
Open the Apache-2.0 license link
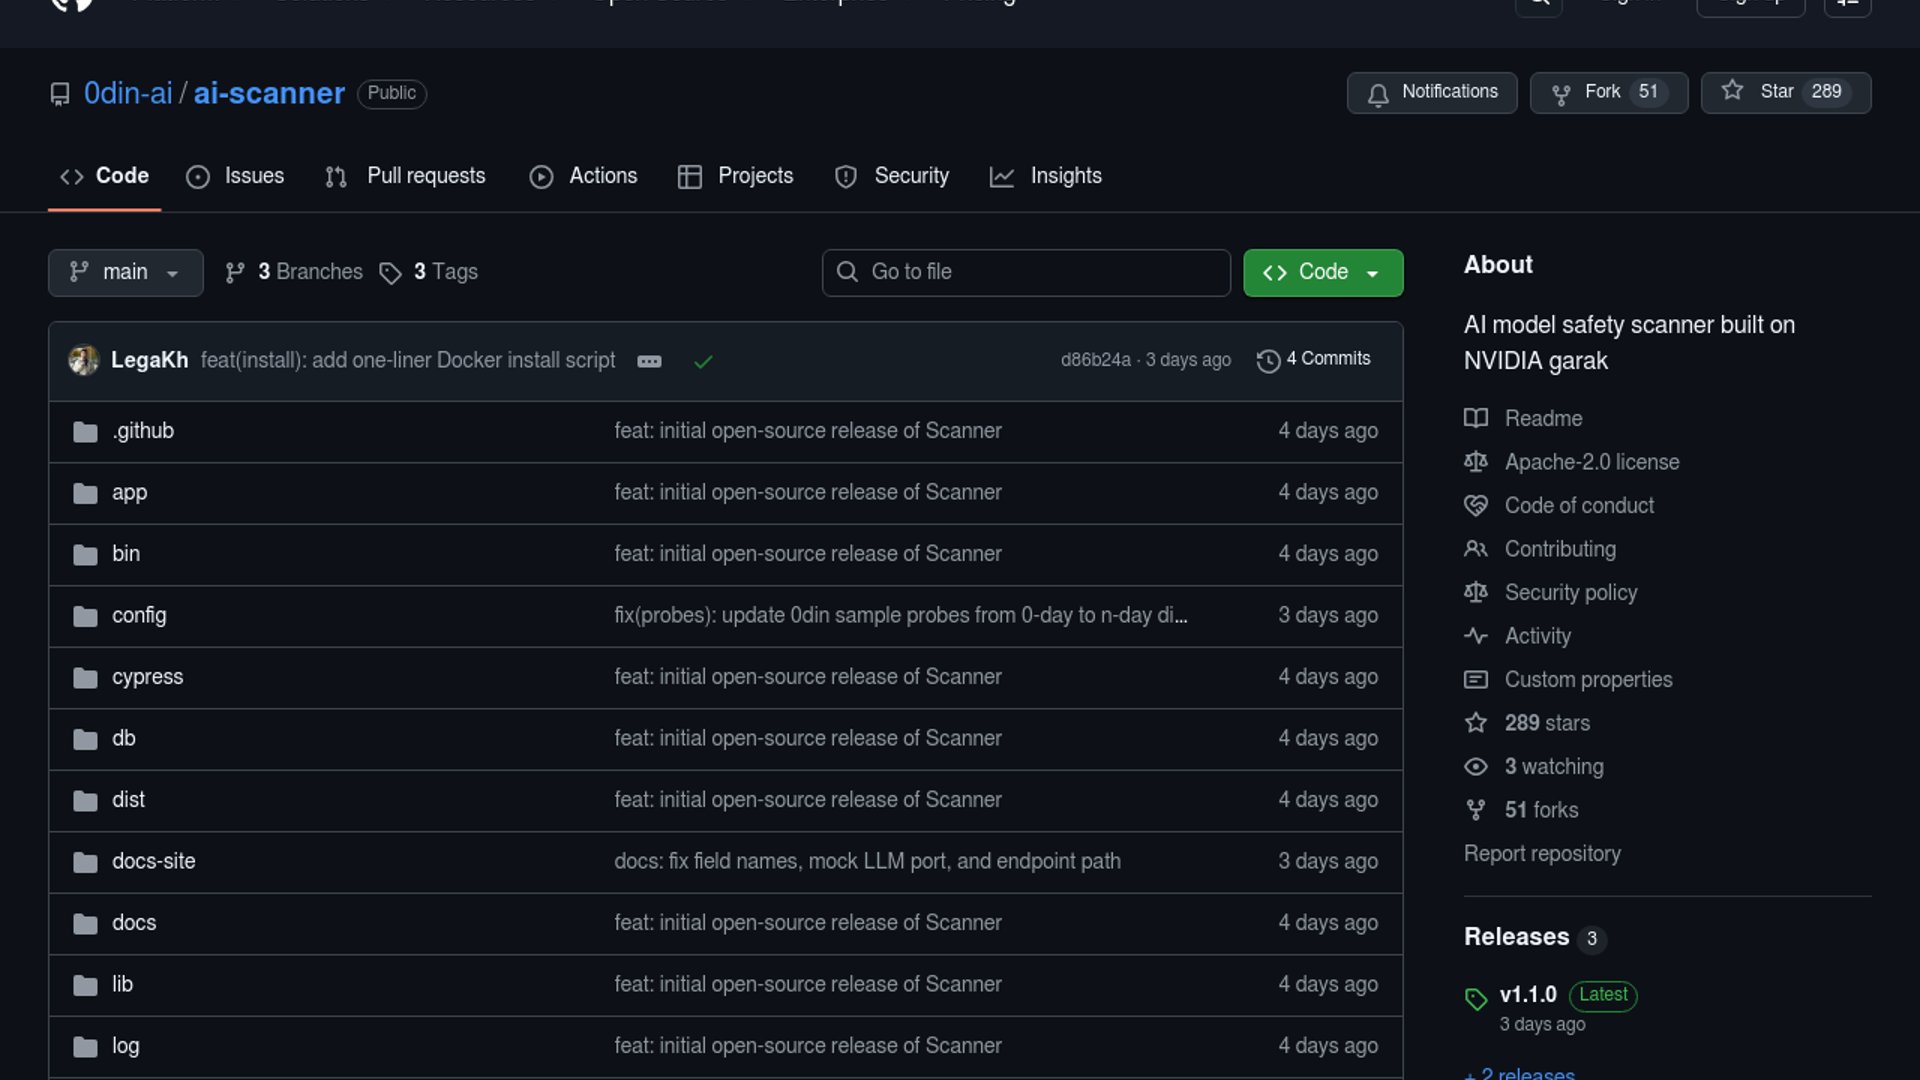tap(1591, 462)
